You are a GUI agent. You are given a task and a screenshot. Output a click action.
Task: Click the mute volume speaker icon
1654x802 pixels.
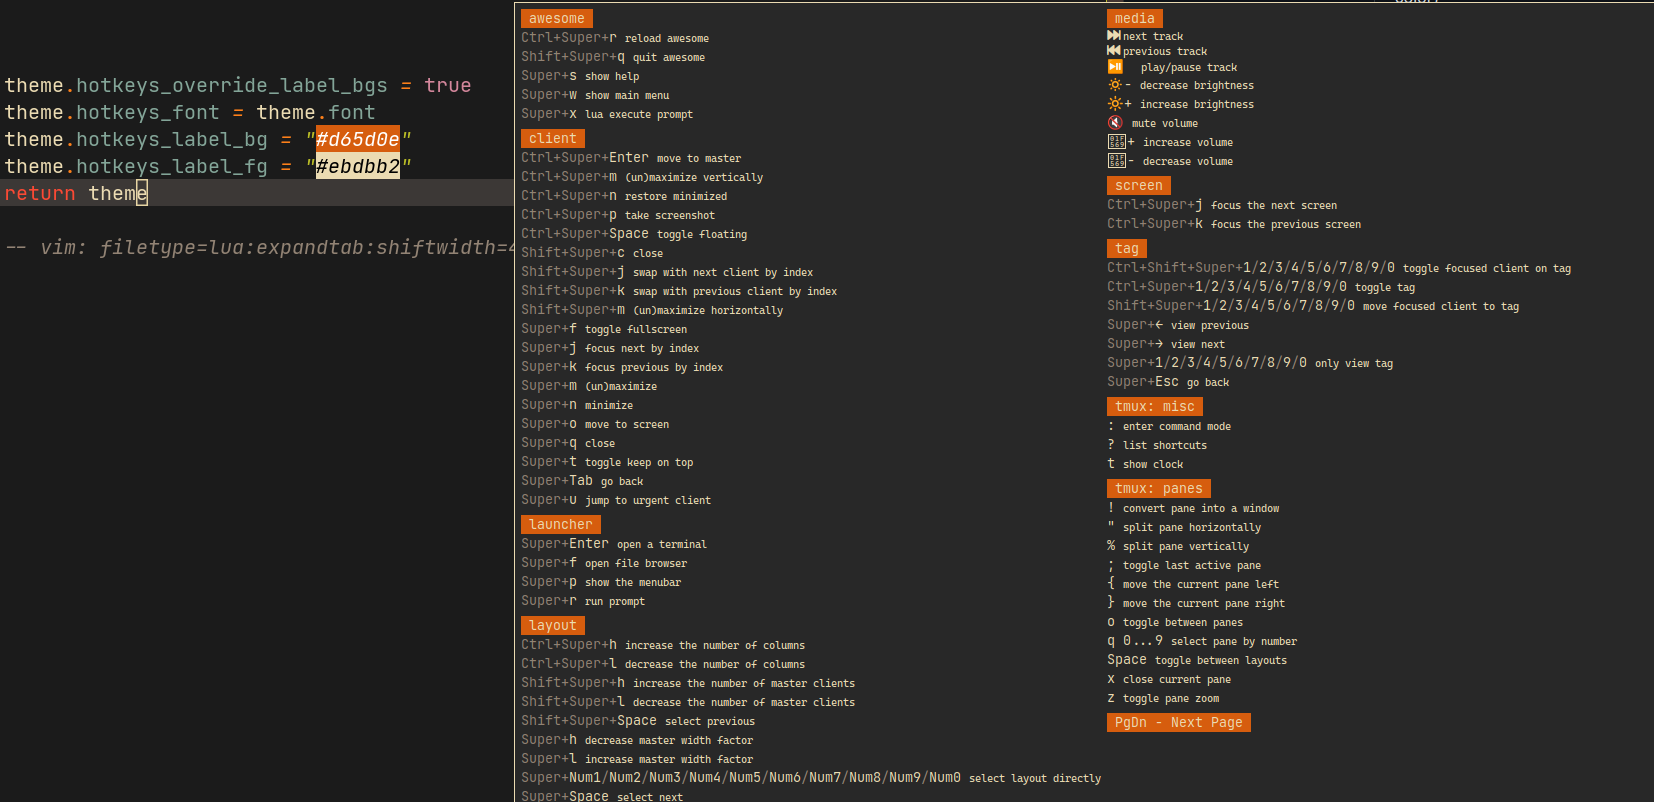tap(1115, 123)
